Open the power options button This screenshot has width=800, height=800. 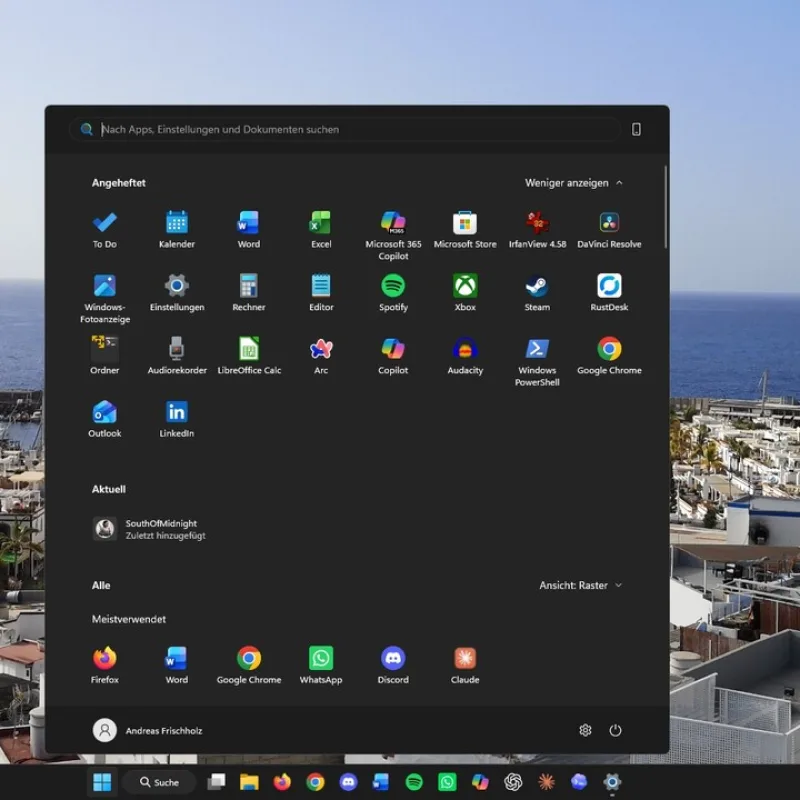coord(615,730)
